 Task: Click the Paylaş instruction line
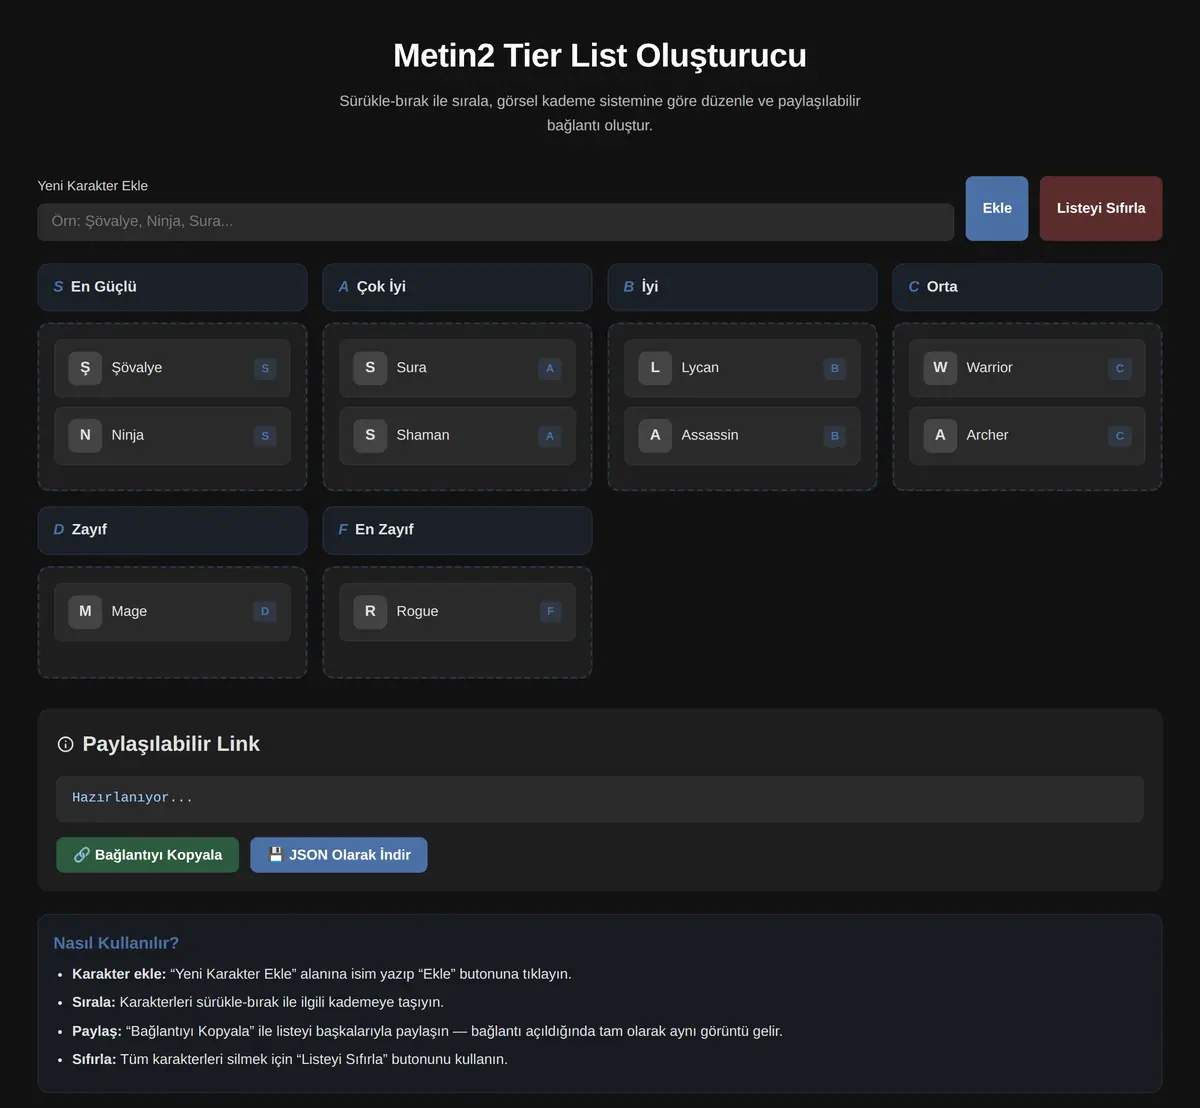coord(427,1031)
